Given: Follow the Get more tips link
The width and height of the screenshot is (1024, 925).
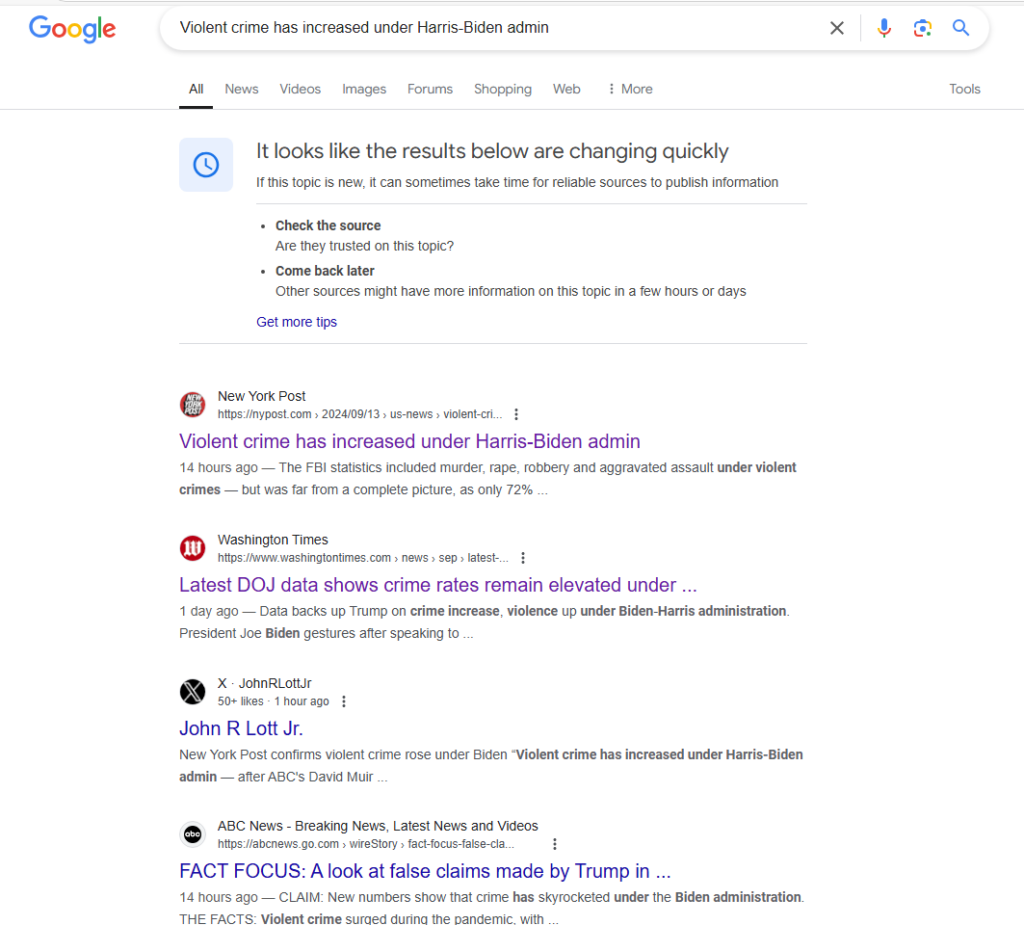Looking at the screenshot, I should [x=296, y=322].
